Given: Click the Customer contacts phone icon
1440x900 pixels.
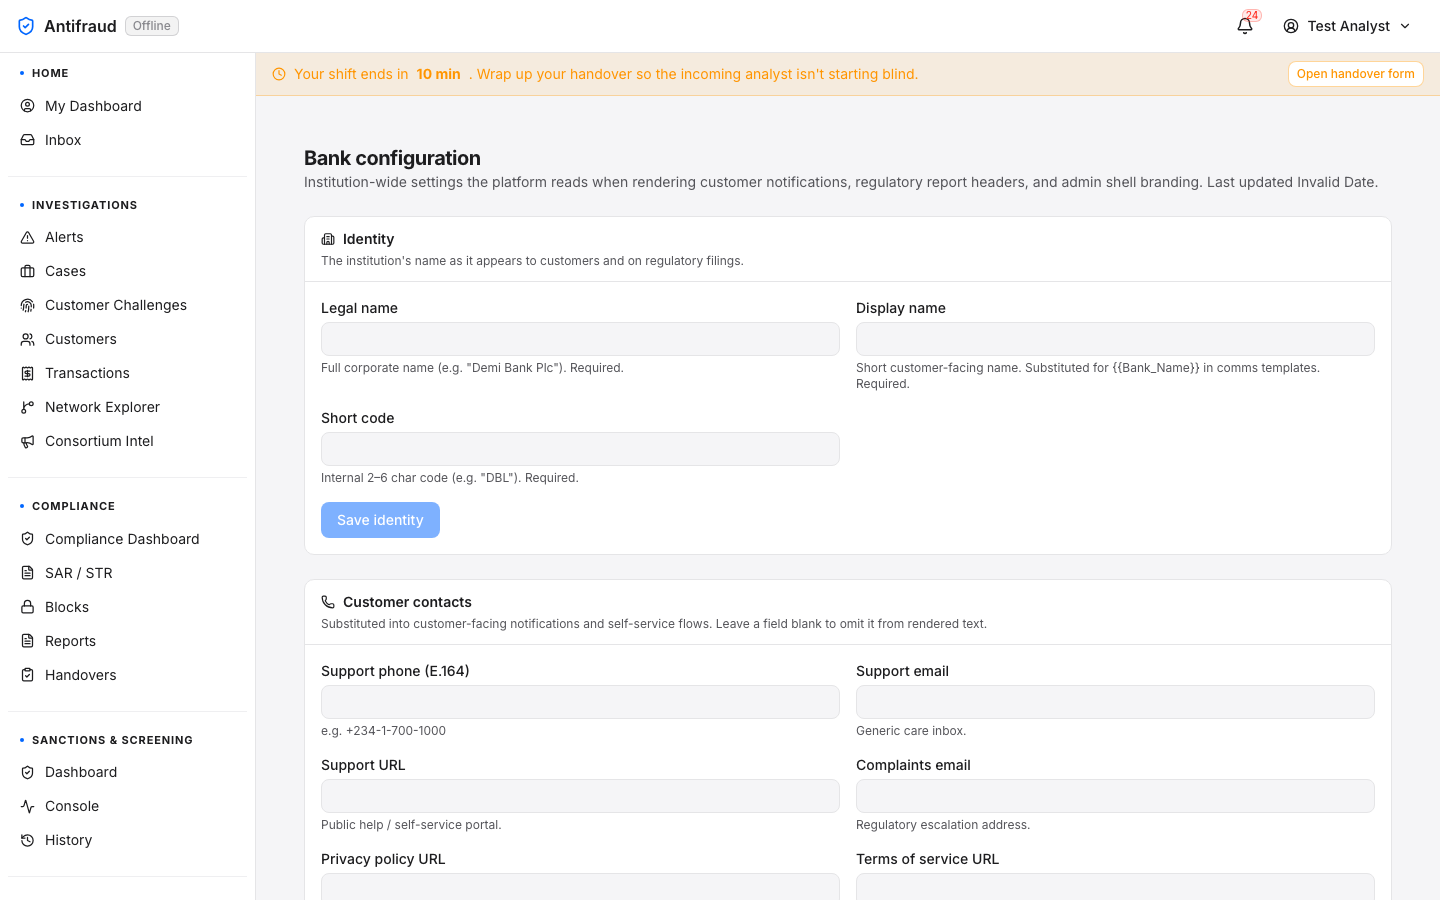Looking at the screenshot, I should [328, 602].
